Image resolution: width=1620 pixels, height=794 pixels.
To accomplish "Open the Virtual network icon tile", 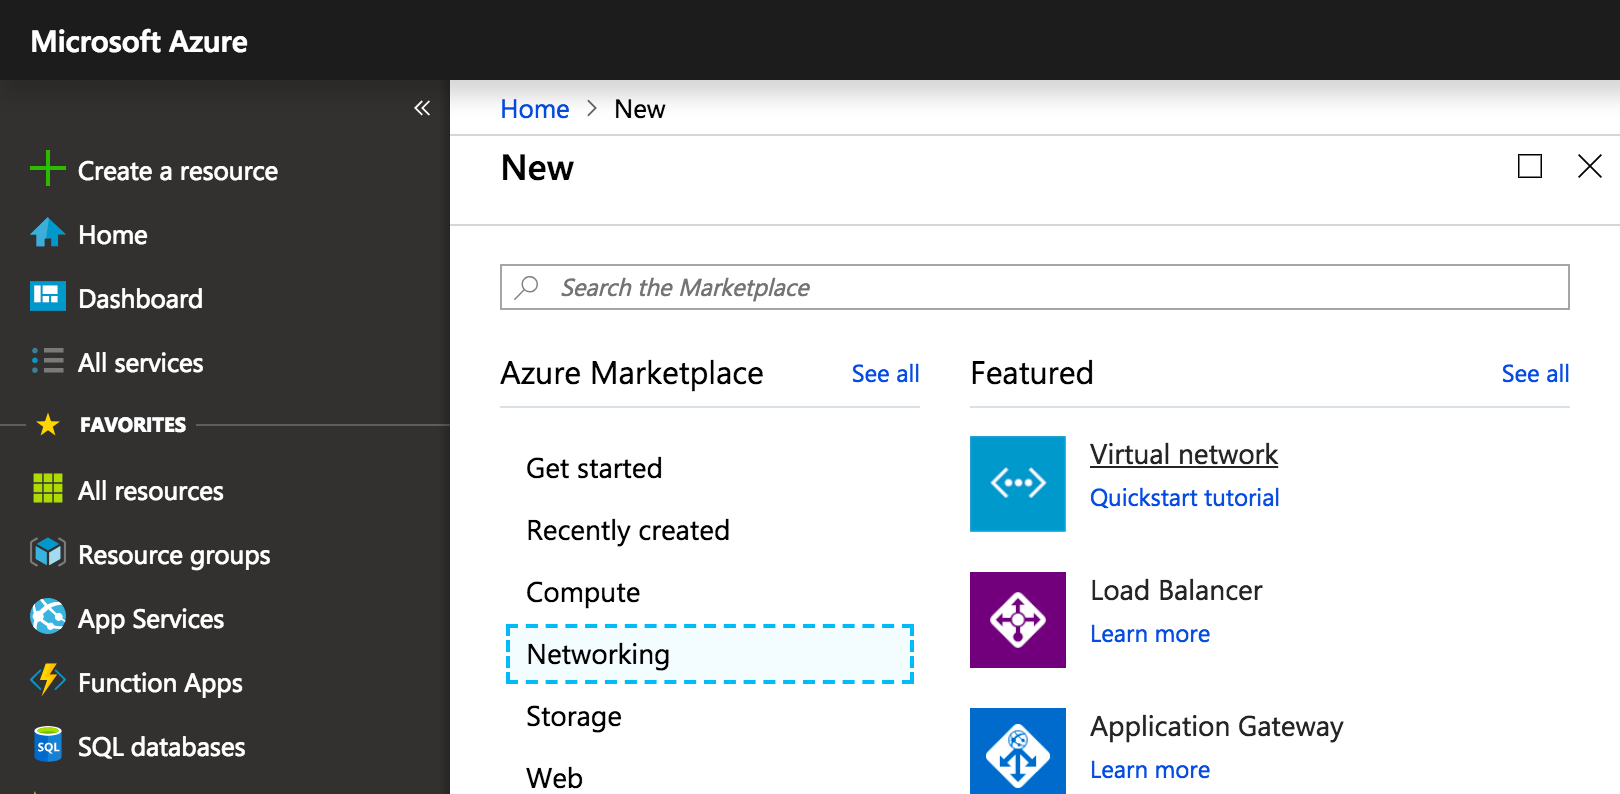I will tap(1017, 483).
